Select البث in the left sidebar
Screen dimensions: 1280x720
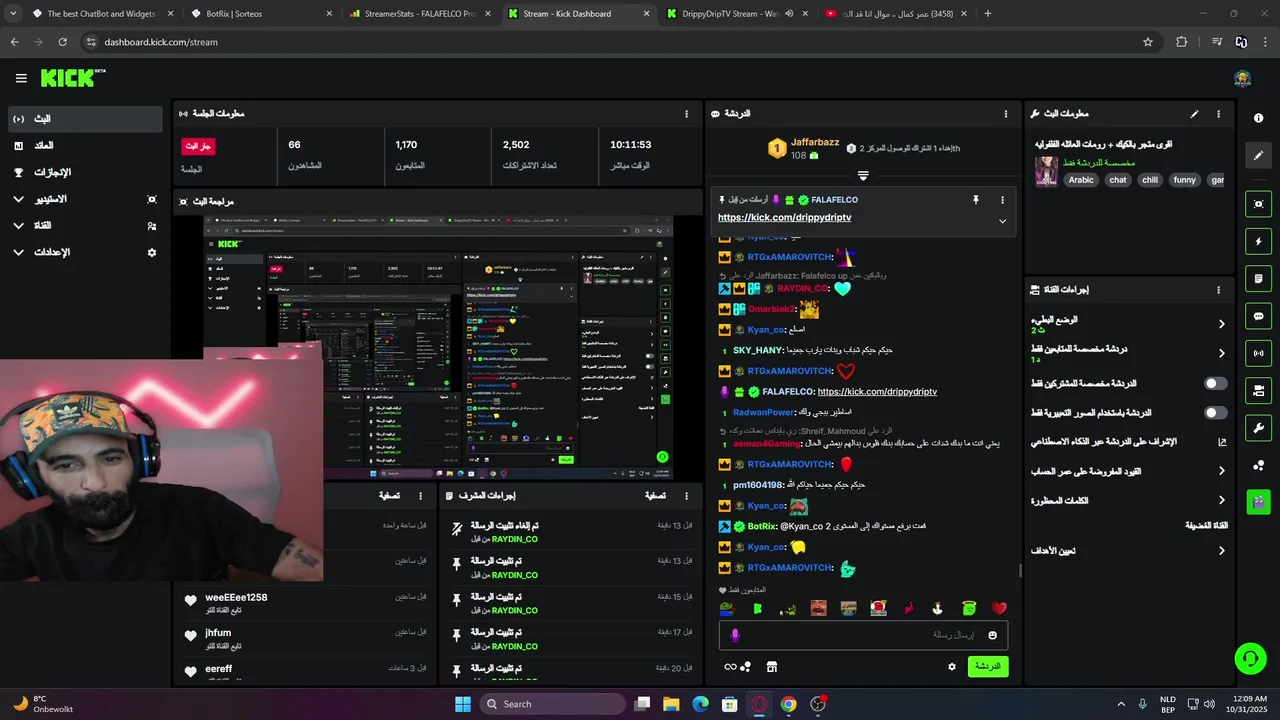coord(85,119)
